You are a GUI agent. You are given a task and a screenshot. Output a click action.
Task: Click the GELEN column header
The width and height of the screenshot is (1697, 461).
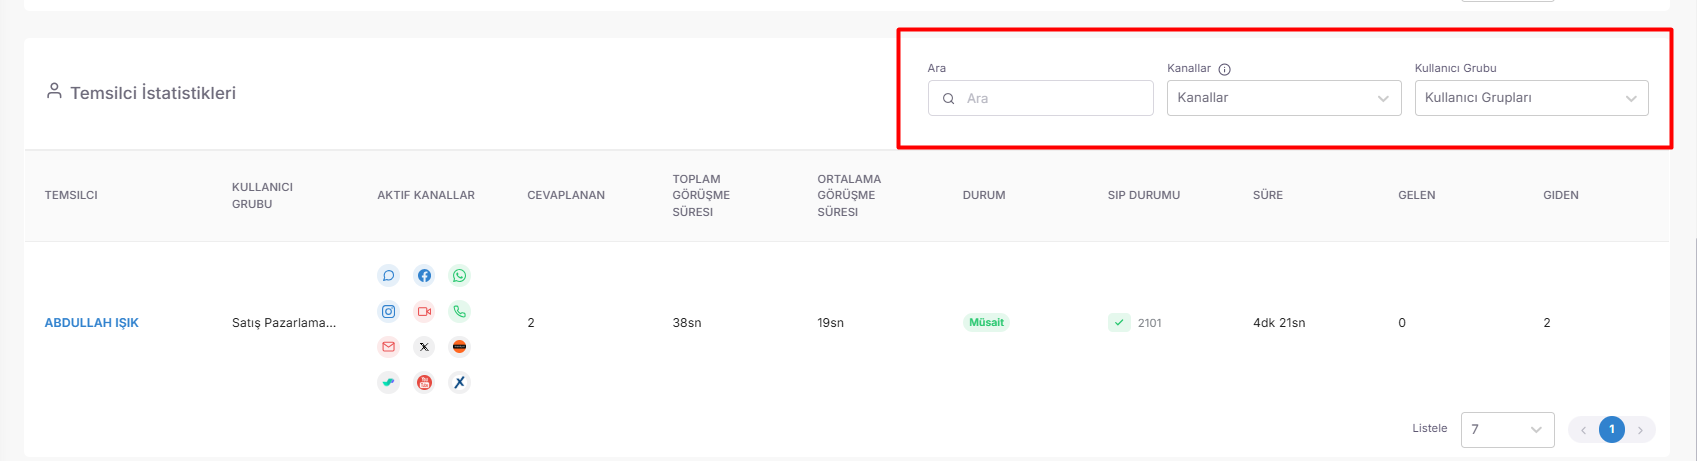[1417, 195]
